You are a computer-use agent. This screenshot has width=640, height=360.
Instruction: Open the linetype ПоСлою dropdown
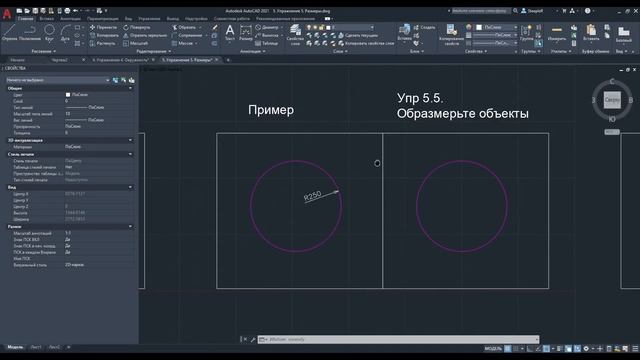tap(495, 43)
